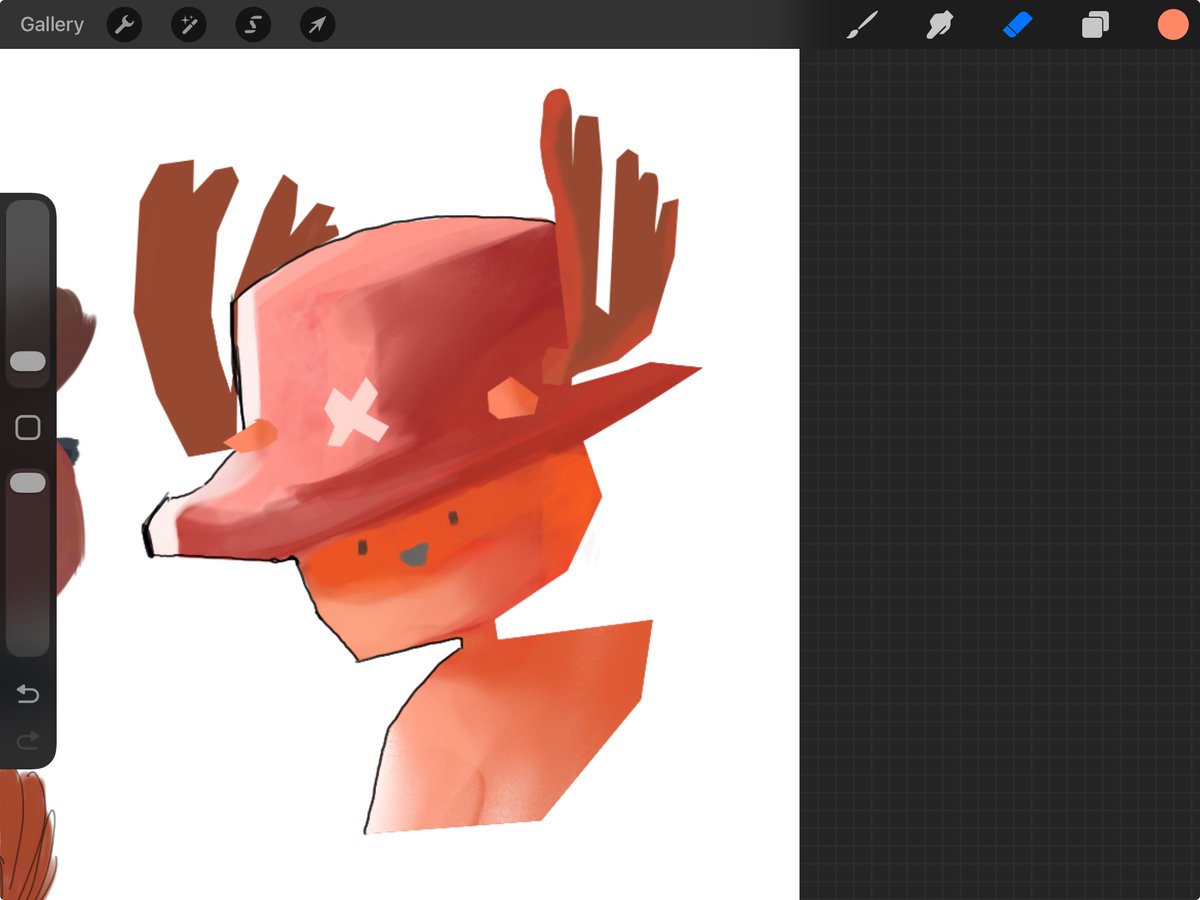Select the Eraser tool
Viewport: 1200px width, 900px height.
tap(1017, 25)
